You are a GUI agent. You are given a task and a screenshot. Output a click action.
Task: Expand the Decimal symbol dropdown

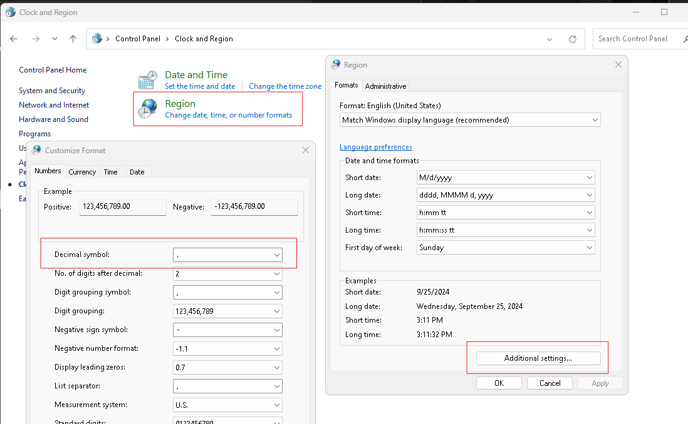click(x=228, y=255)
